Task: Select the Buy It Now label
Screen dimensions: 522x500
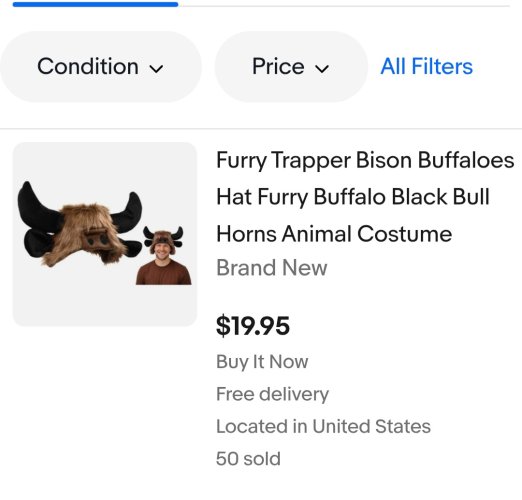Action: [262, 362]
